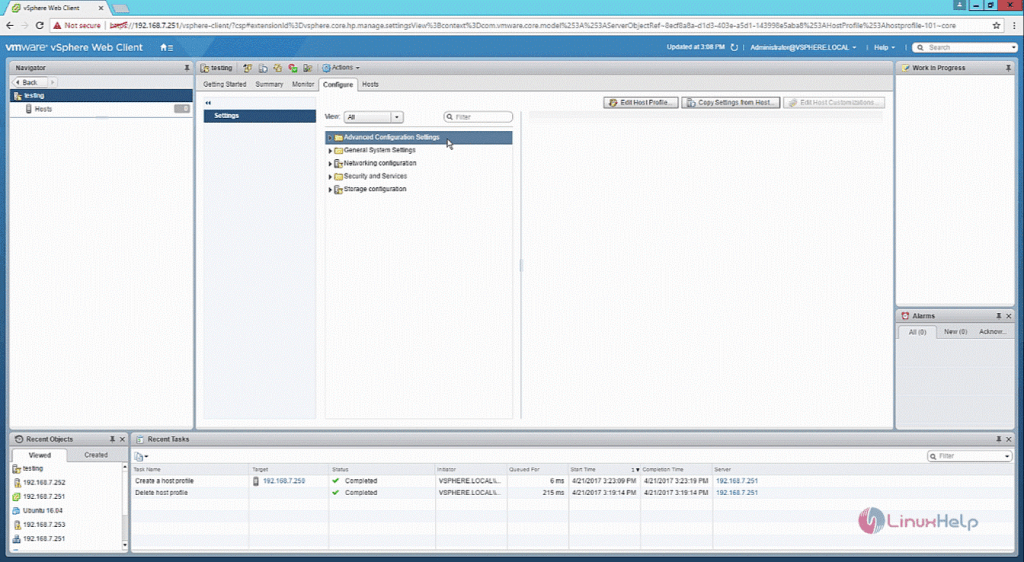Viewport: 1024px width, 562px height.
Task: Switch to the Summary tab
Action: click(x=269, y=84)
